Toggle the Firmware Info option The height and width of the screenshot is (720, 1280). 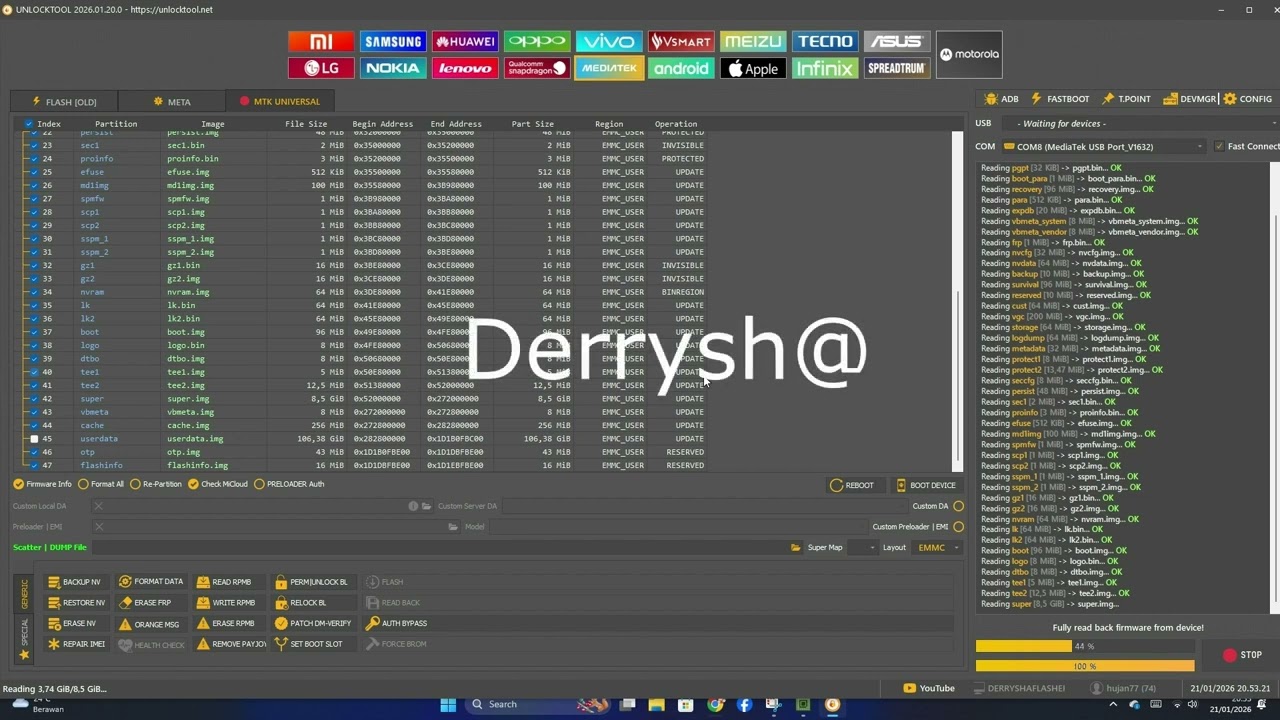(43, 484)
